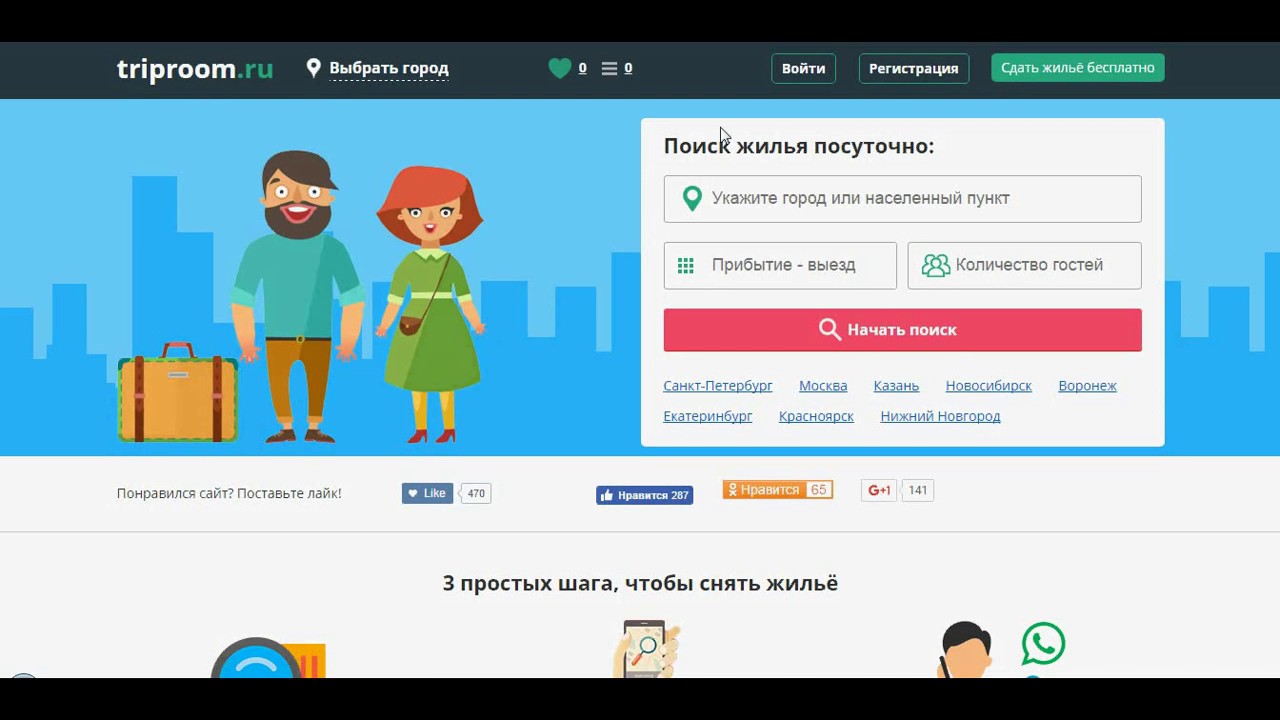Click Facebook Нравится 287 button
Viewport: 1280px width, 720px height.
click(x=644, y=495)
